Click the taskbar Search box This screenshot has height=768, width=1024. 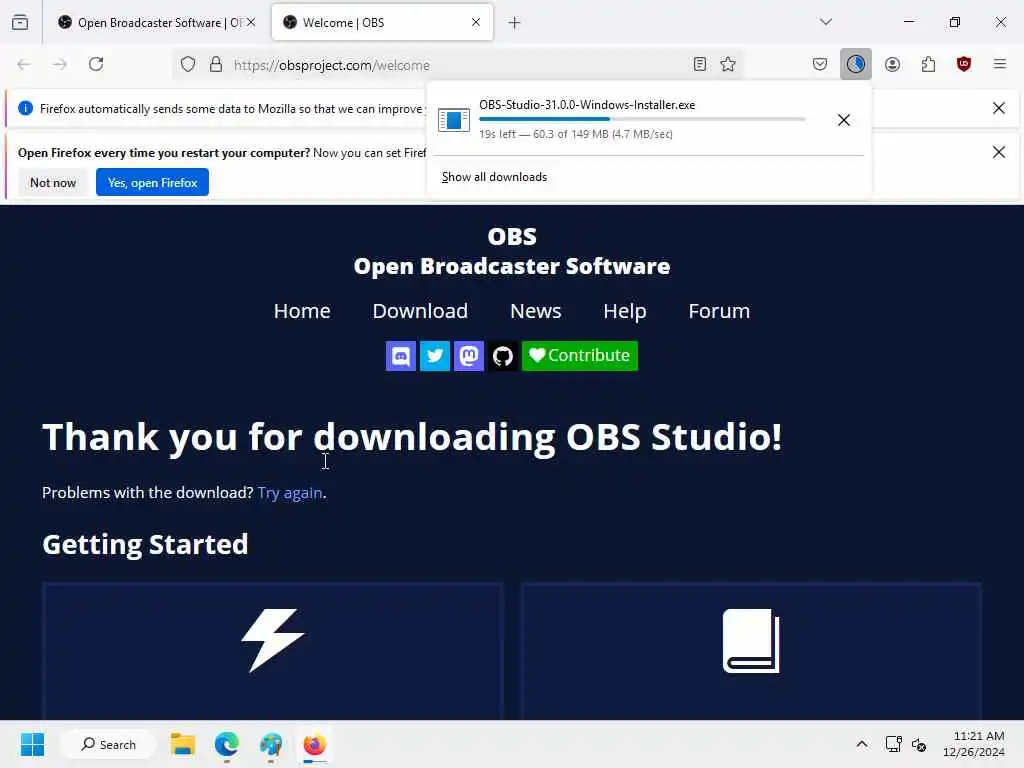tap(108, 744)
